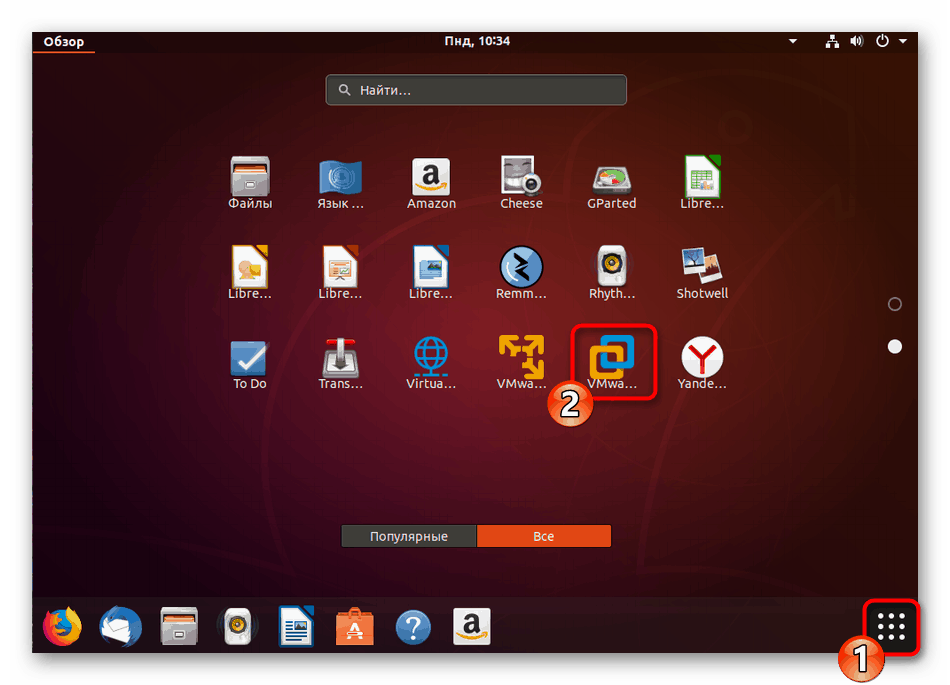Click the Обзор activities button
The image size is (950, 685).
pos(64,42)
